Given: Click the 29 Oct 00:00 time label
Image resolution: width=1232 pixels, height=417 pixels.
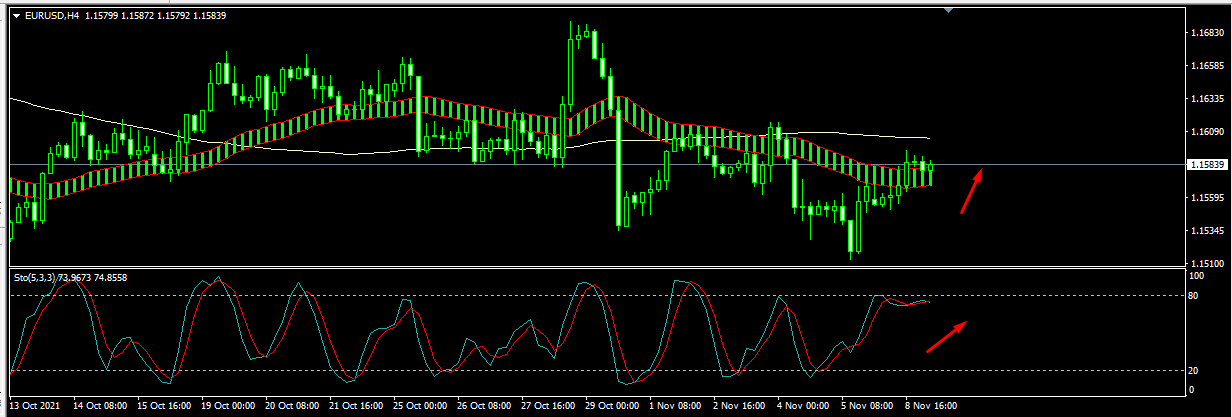Looking at the screenshot, I should pyautogui.click(x=614, y=406).
